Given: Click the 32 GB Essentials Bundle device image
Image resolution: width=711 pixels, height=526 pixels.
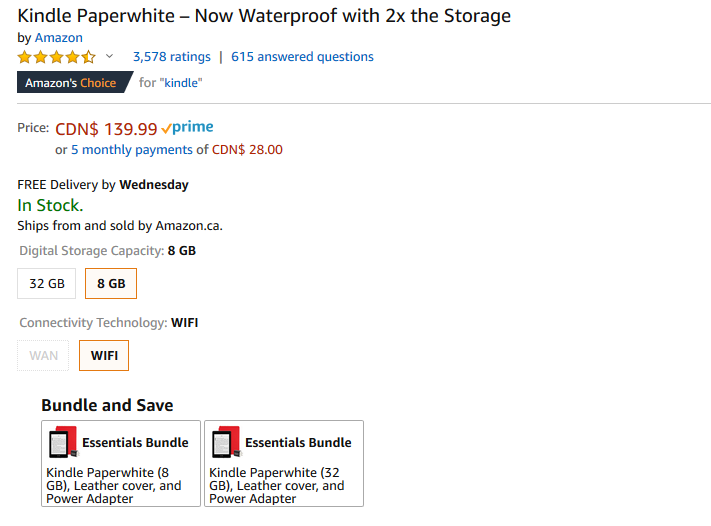Looking at the screenshot, I should [x=226, y=442].
